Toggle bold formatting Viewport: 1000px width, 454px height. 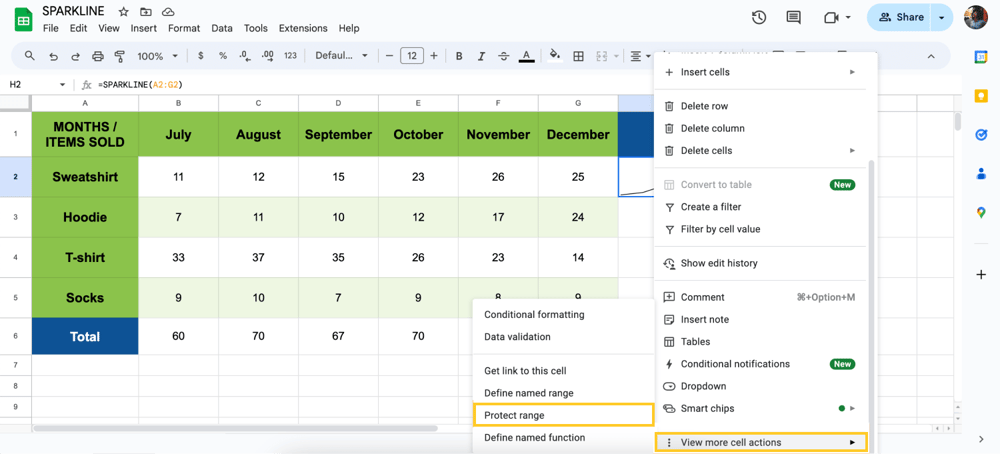(x=459, y=56)
